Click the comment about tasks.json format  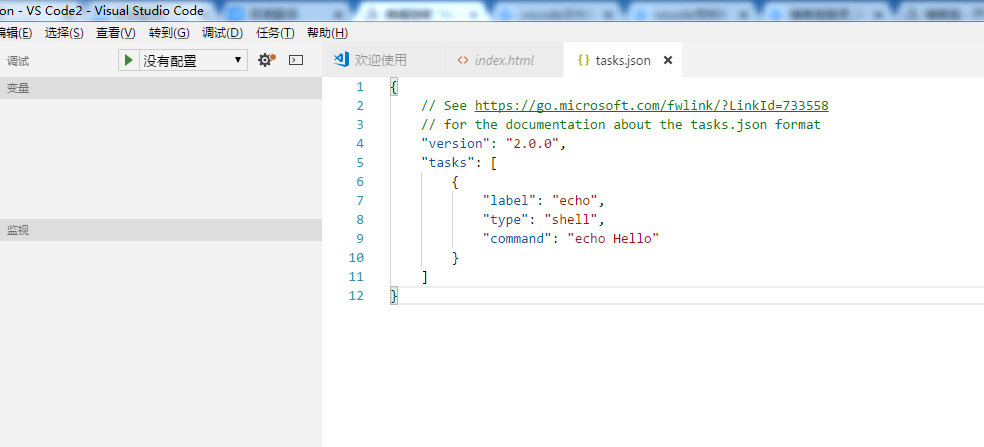coord(621,124)
